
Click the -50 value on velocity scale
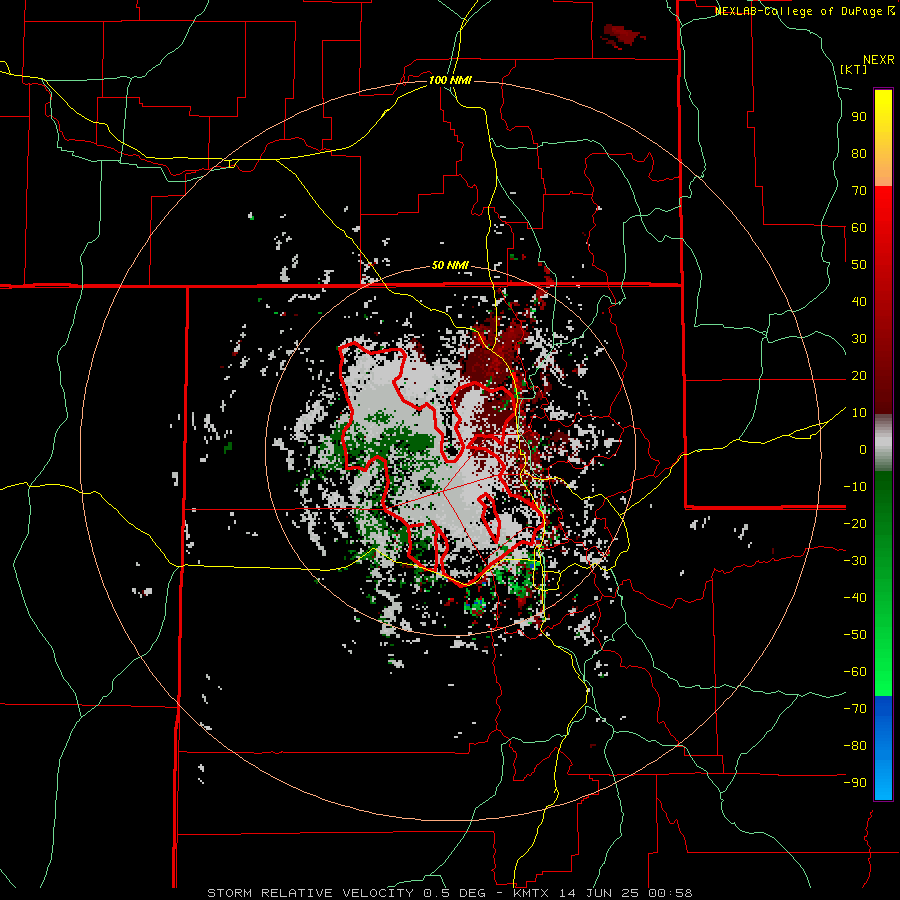click(x=855, y=635)
